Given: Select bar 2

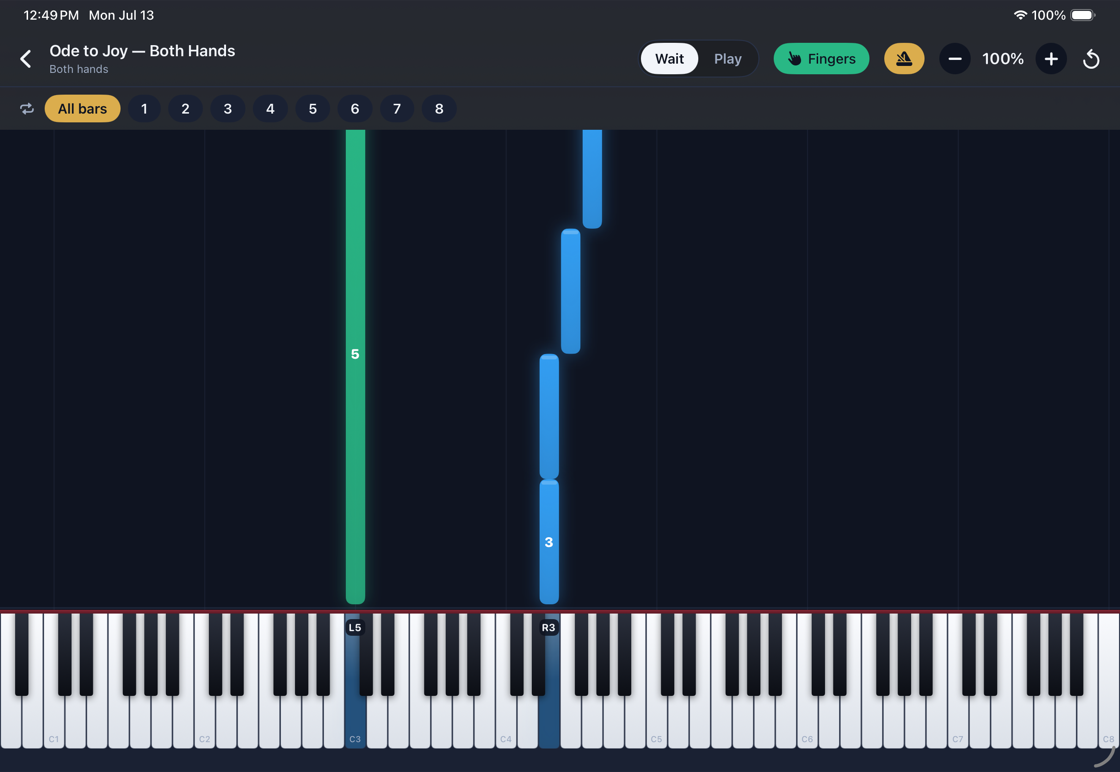Looking at the screenshot, I should click(186, 109).
